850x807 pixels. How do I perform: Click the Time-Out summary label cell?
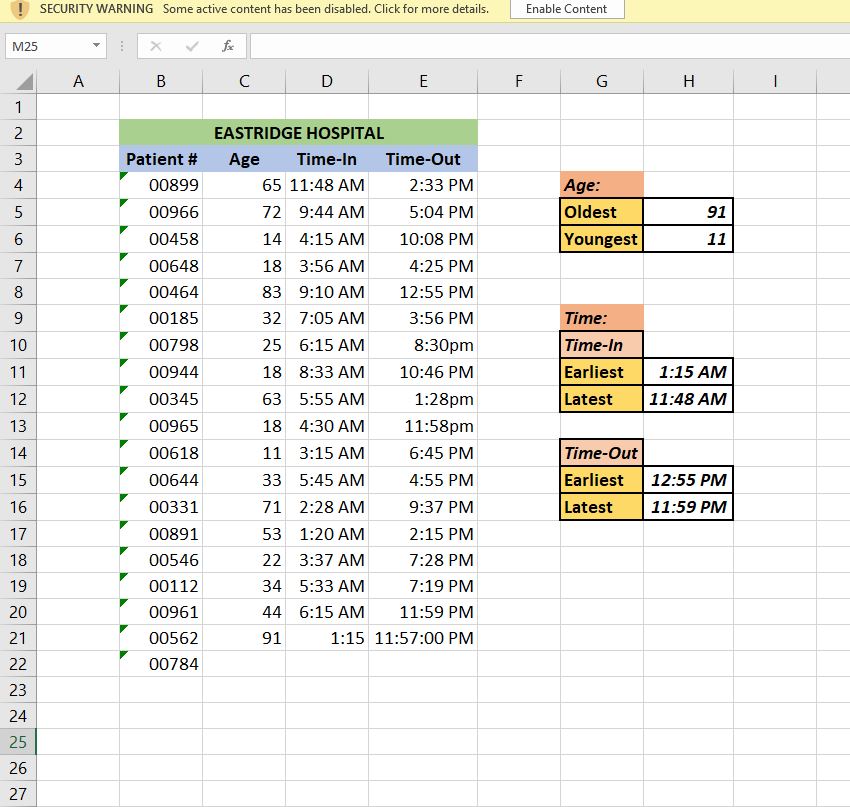[x=602, y=453]
